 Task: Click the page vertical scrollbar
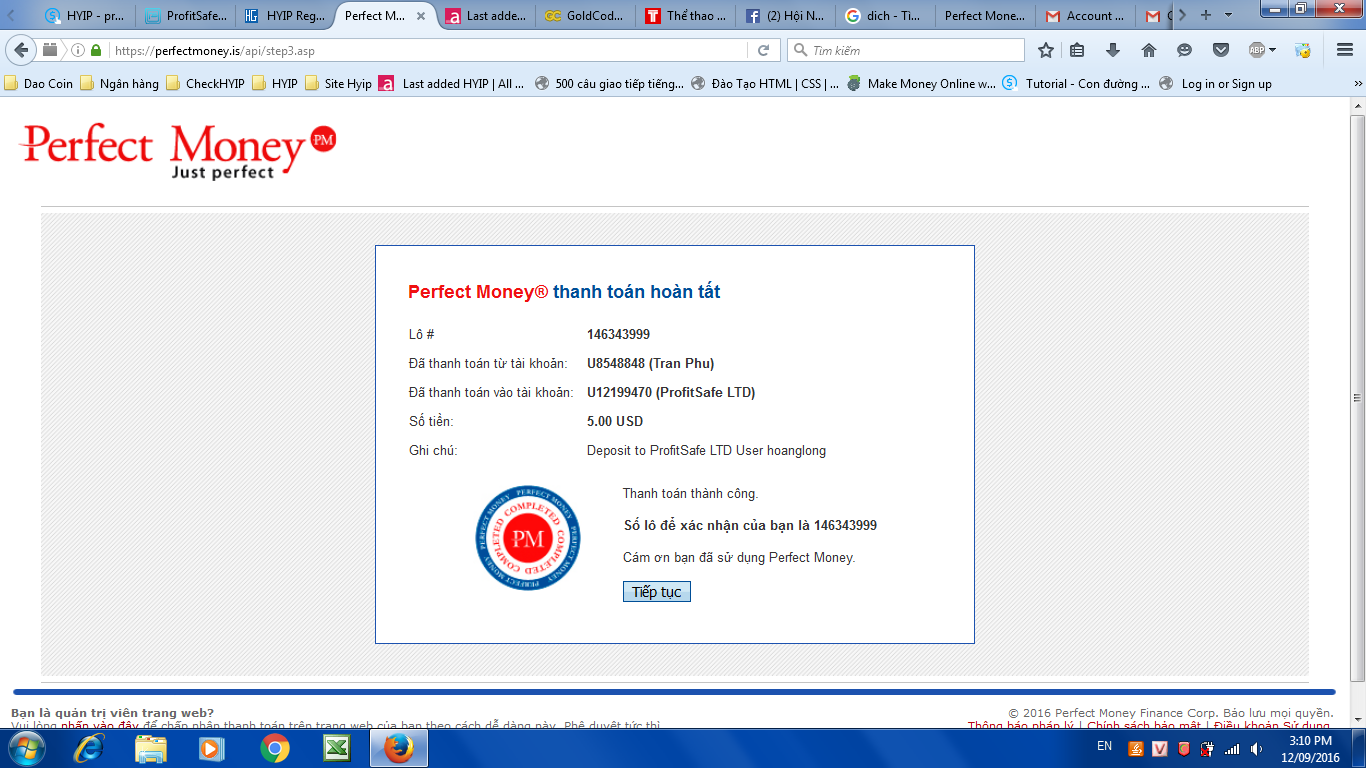(1357, 400)
